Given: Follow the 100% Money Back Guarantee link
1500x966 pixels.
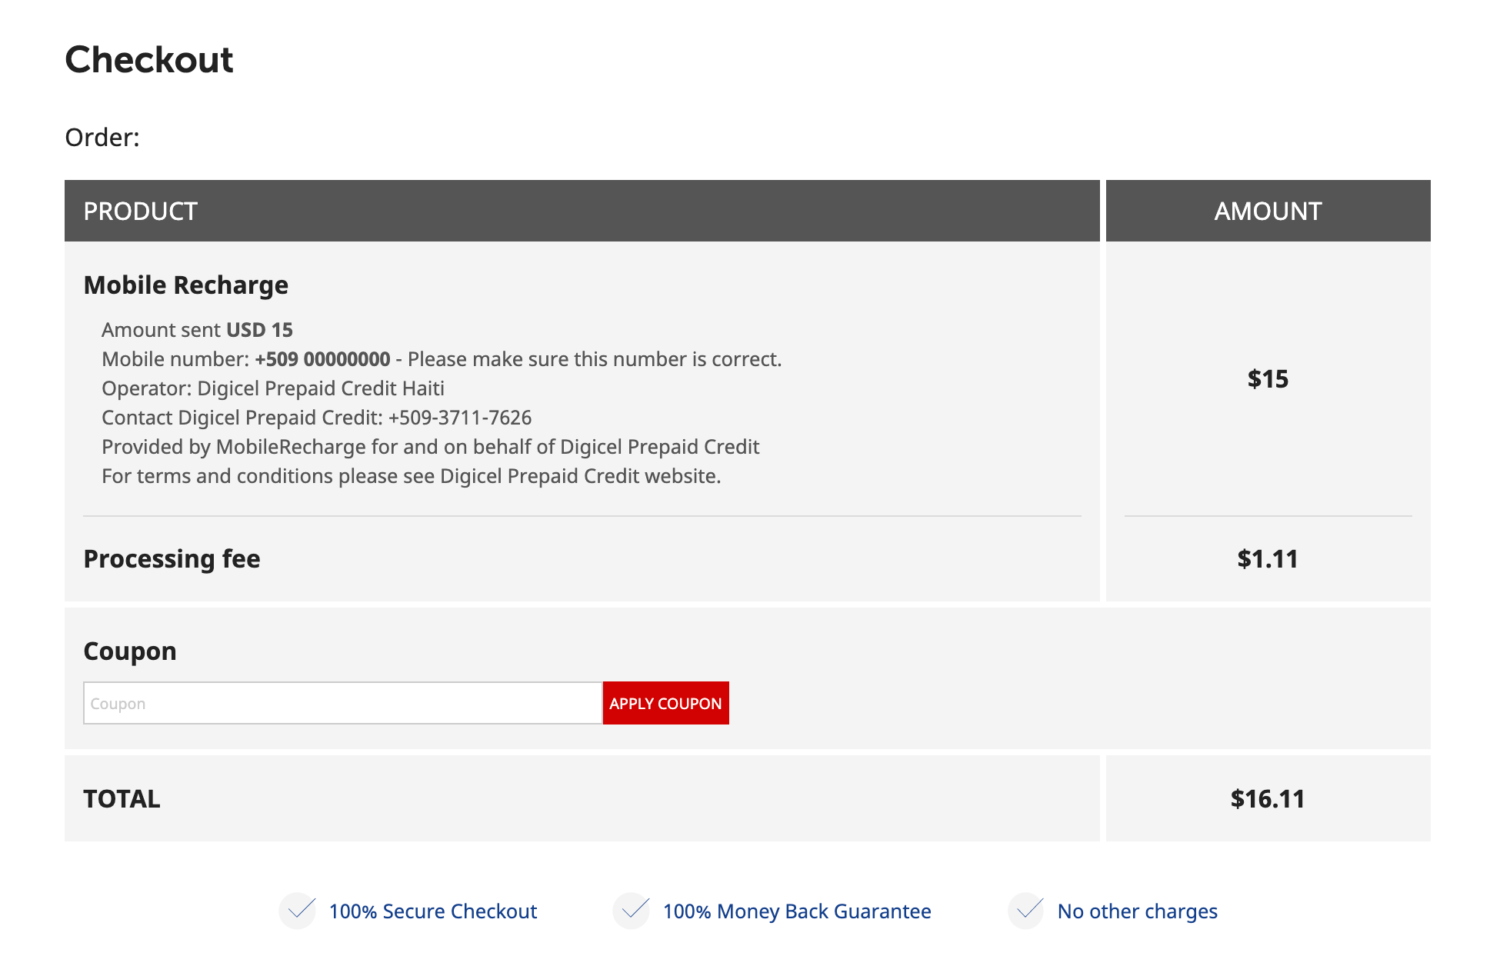Looking at the screenshot, I should (x=797, y=911).
